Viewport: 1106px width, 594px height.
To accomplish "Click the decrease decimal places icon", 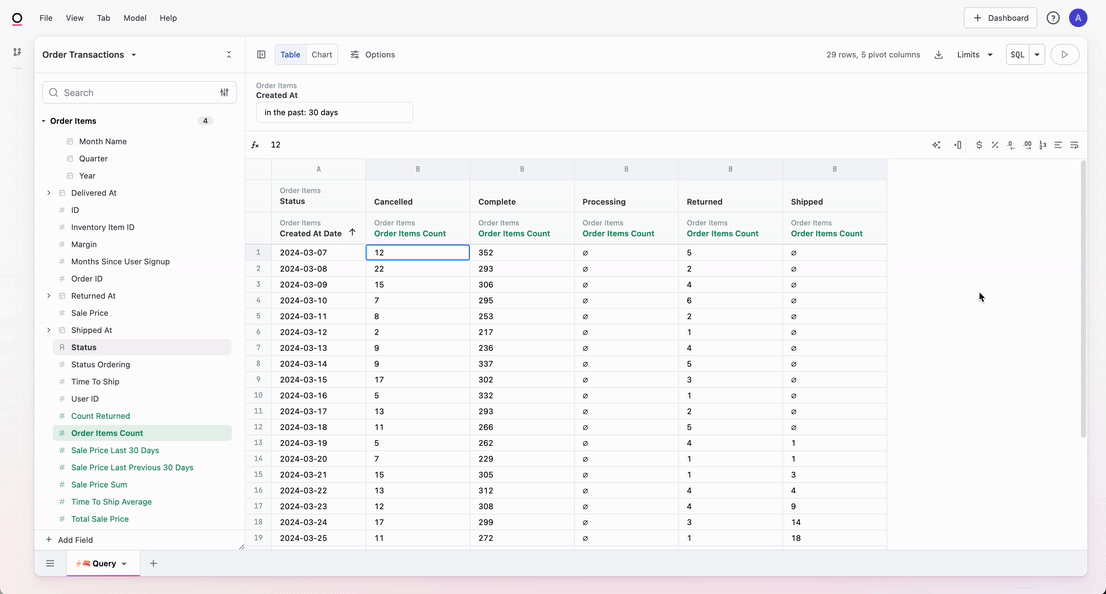I will click(x=1011, y=145).
